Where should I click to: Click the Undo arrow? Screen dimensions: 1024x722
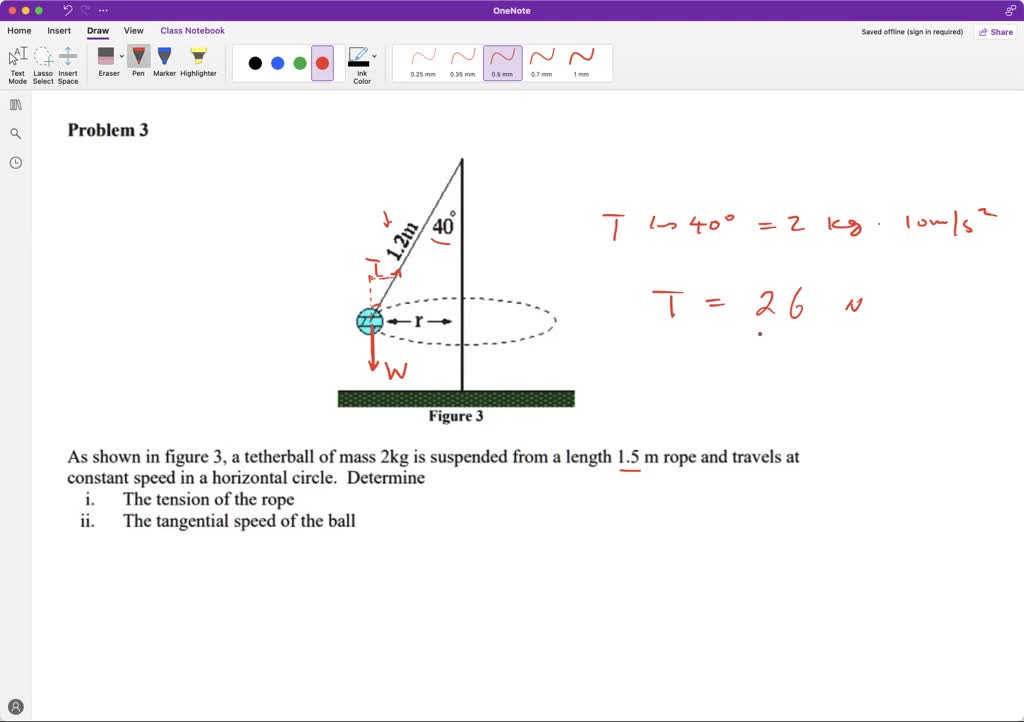[x=66, y=9]
